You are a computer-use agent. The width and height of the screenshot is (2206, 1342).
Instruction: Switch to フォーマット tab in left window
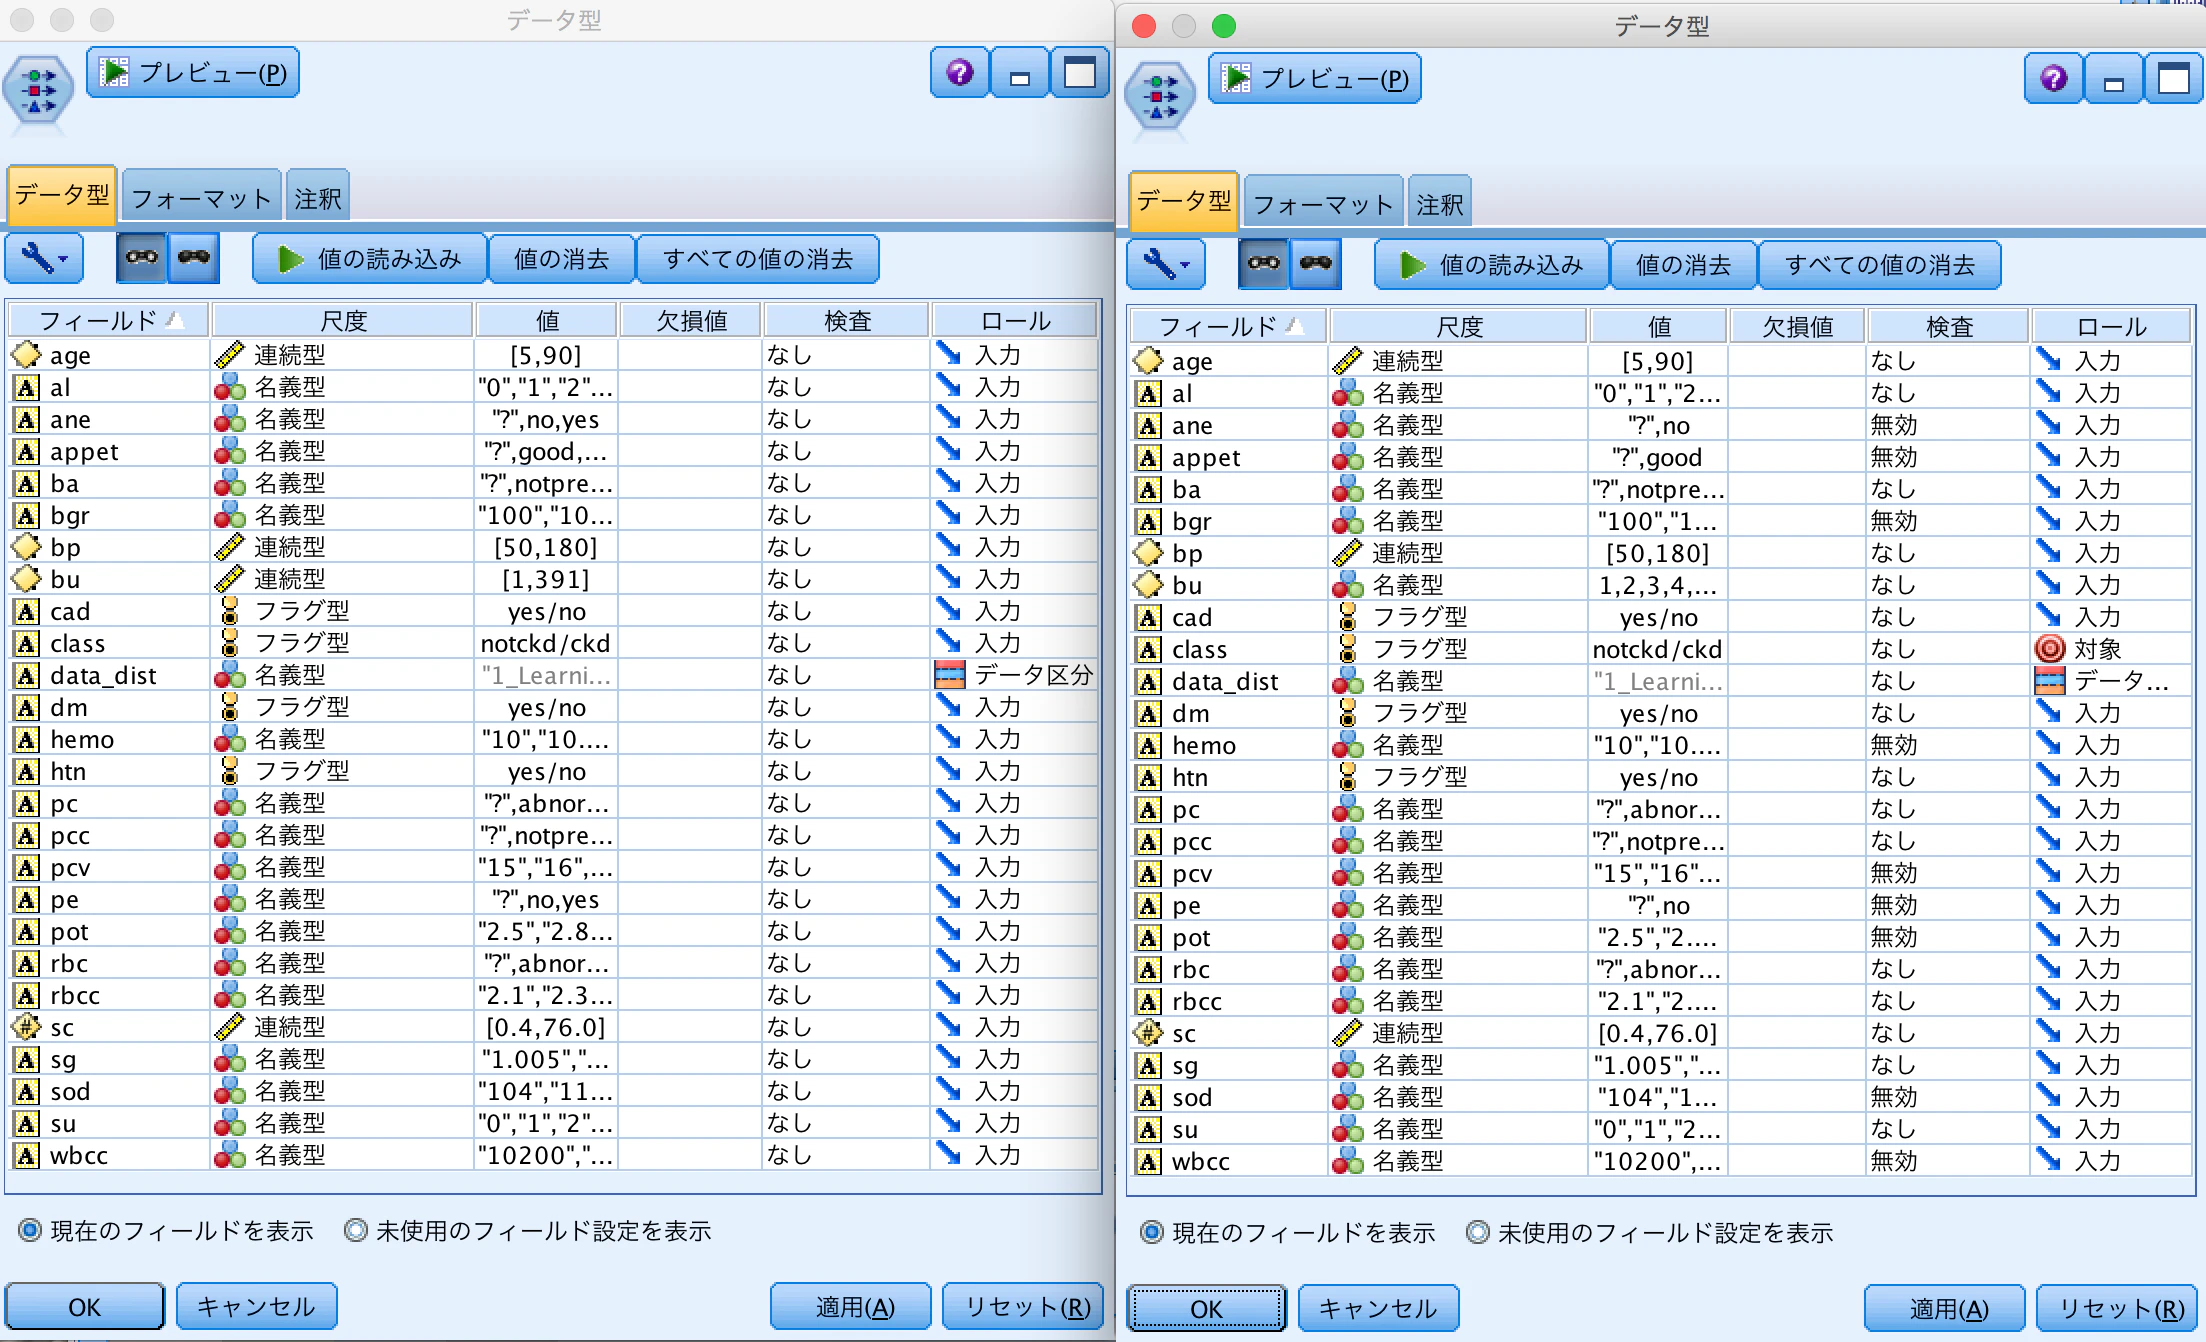(x=202, y=198)
